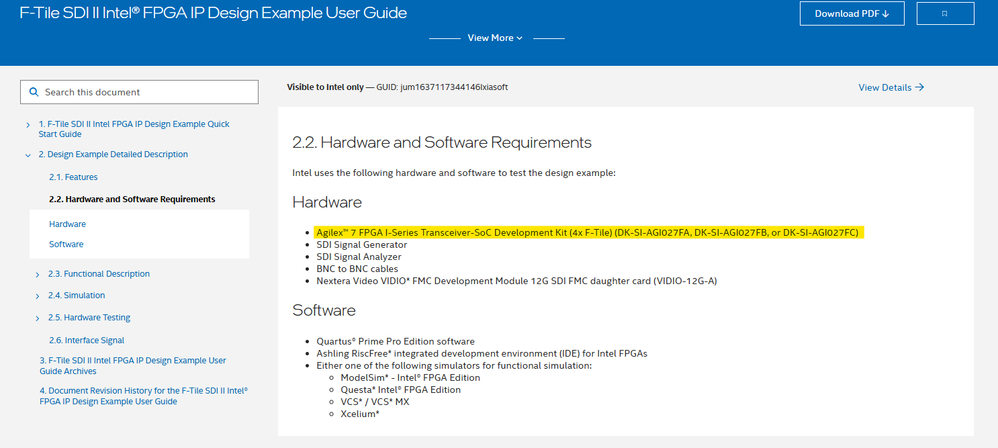Open 2.3 Functional Description
998x448 pixels.
(x=99, y=274)
